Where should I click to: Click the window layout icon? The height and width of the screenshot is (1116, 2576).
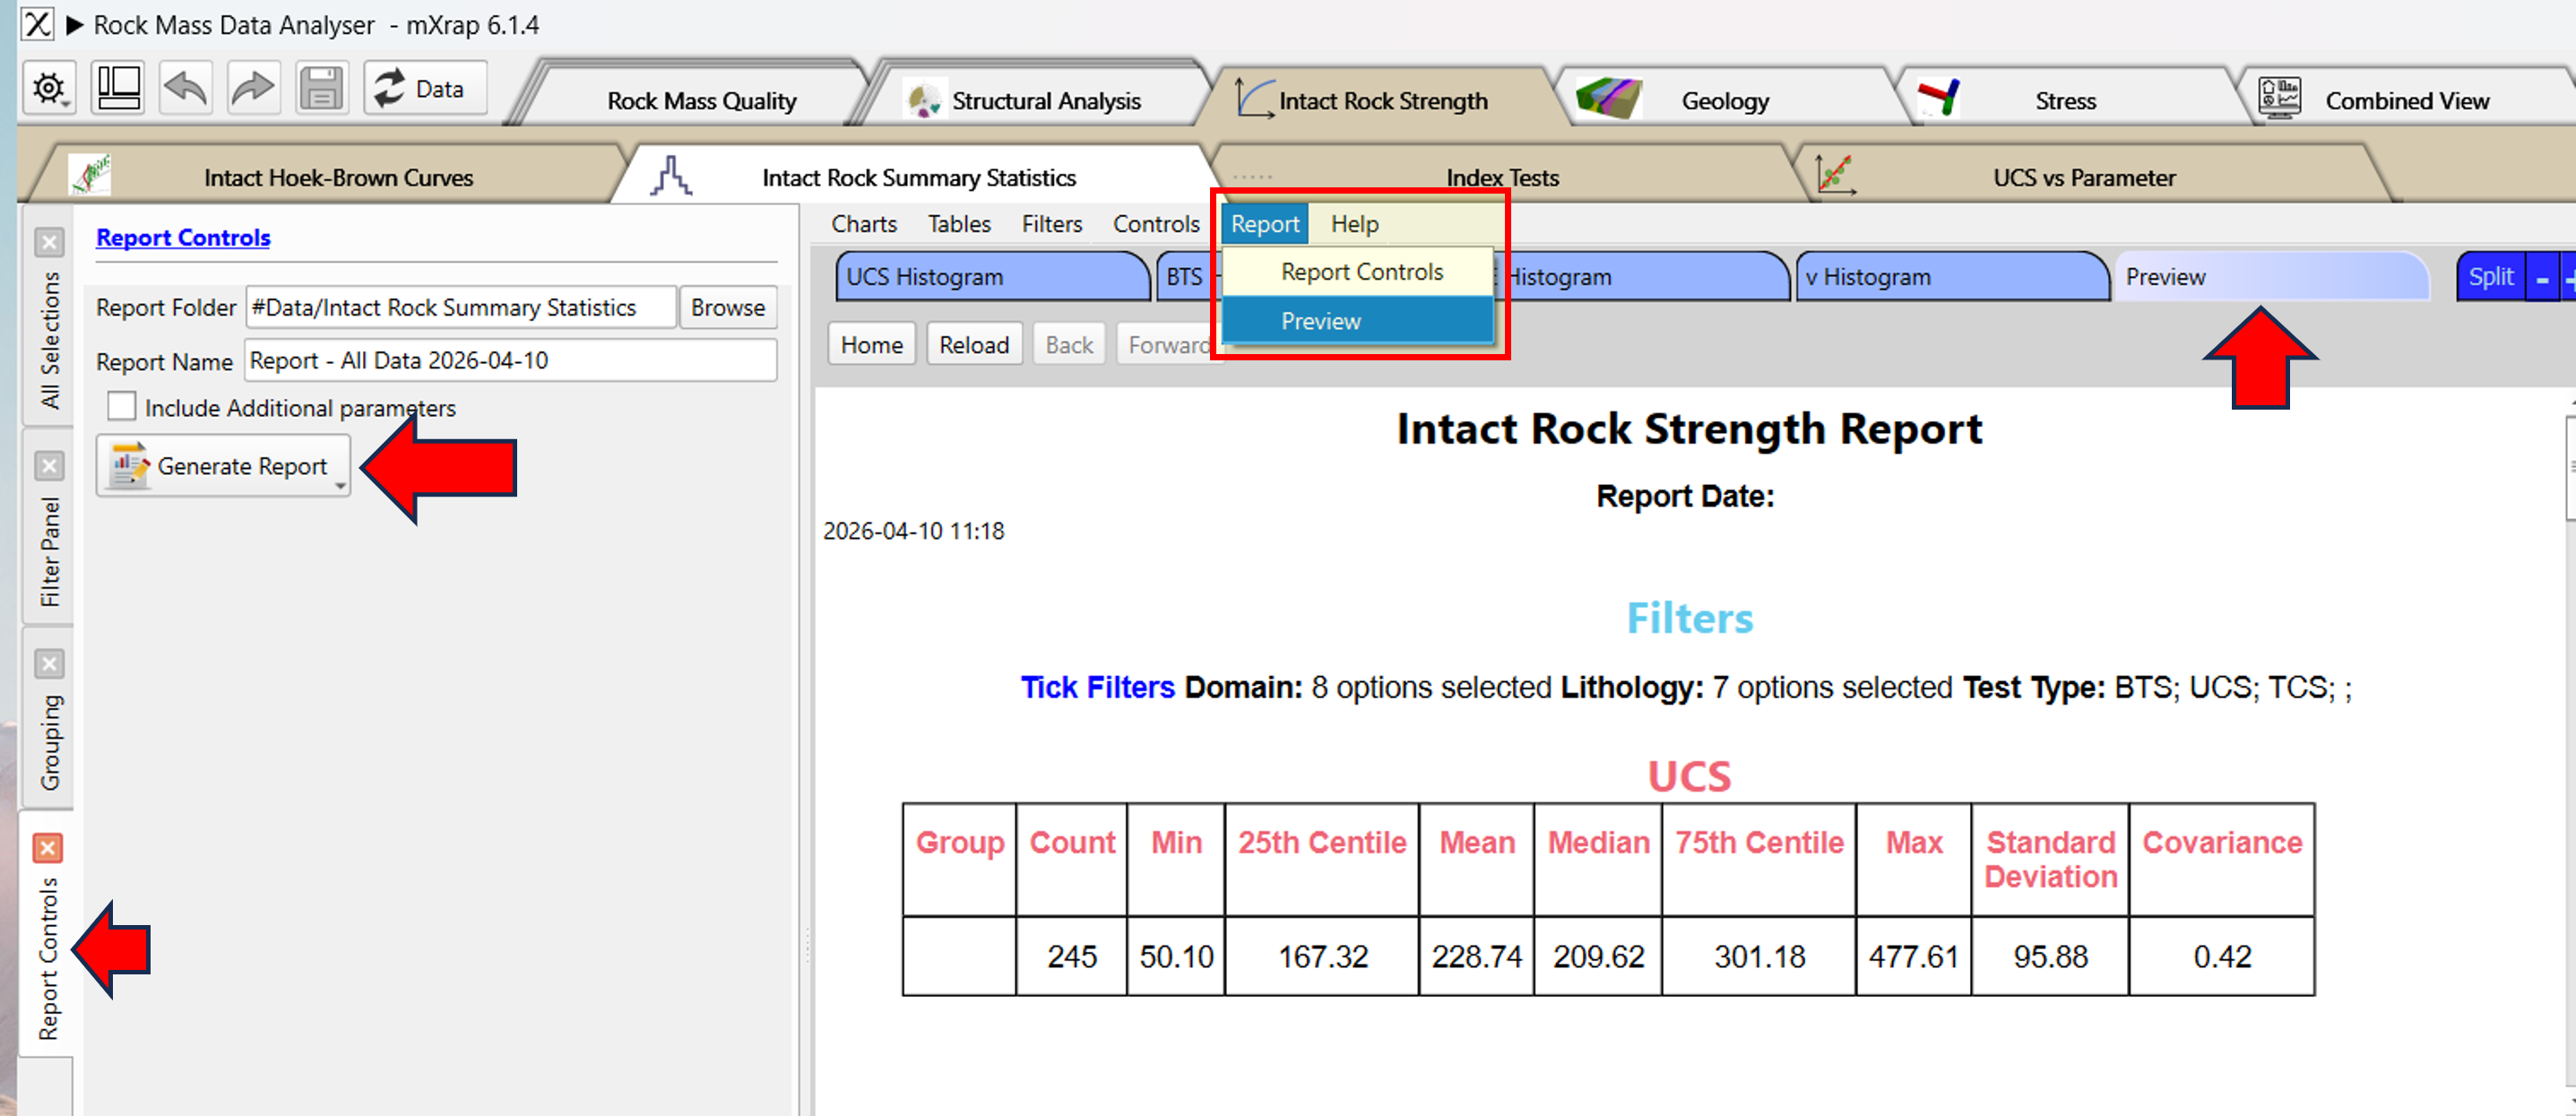tap(116, 87)
